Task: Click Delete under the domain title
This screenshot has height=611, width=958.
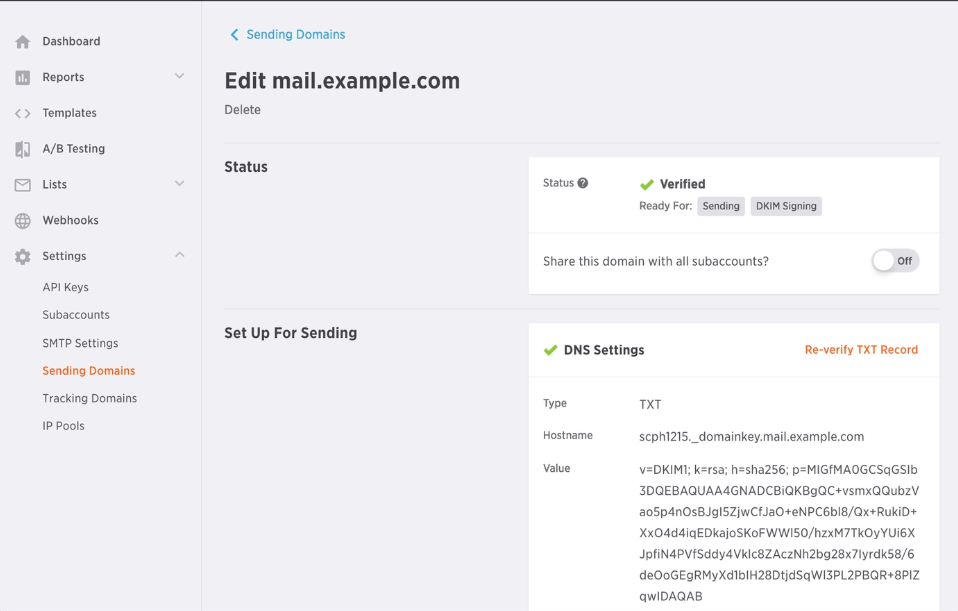Action: tap(243, 109)
